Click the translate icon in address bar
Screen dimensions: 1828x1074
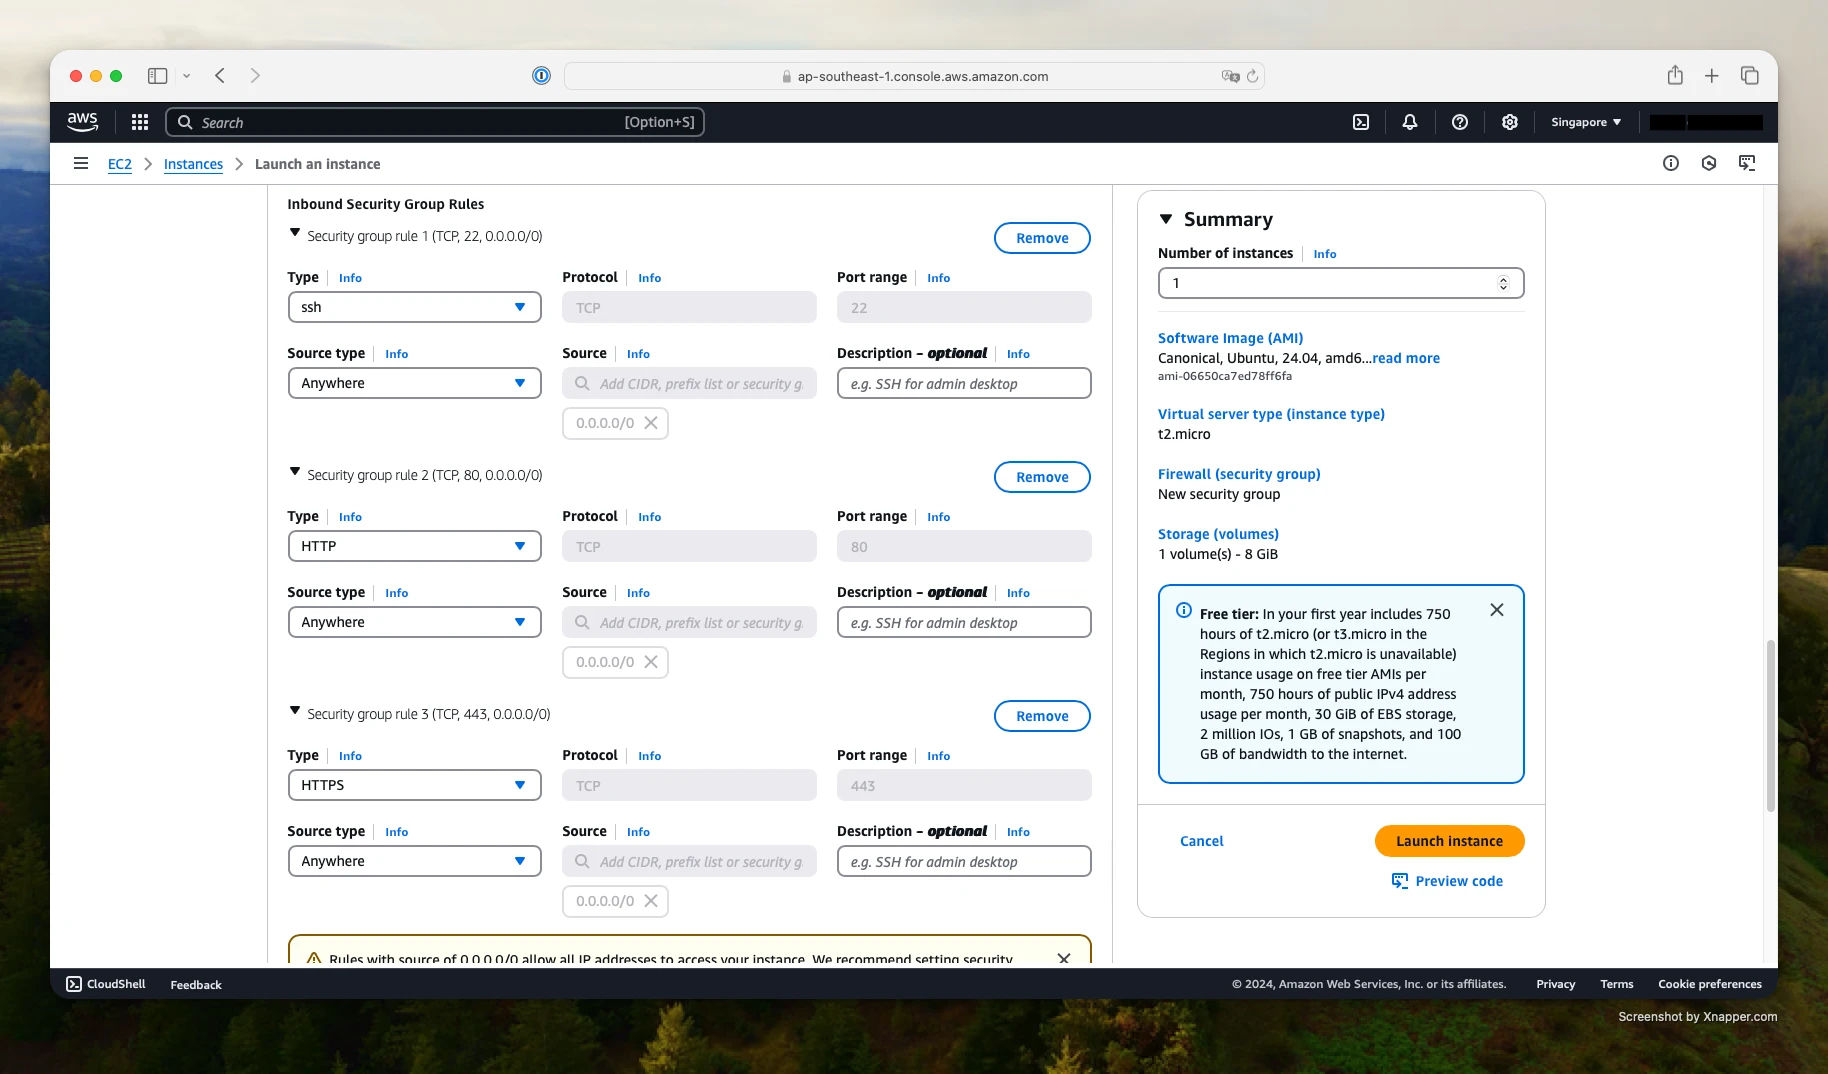point(1230,76)
